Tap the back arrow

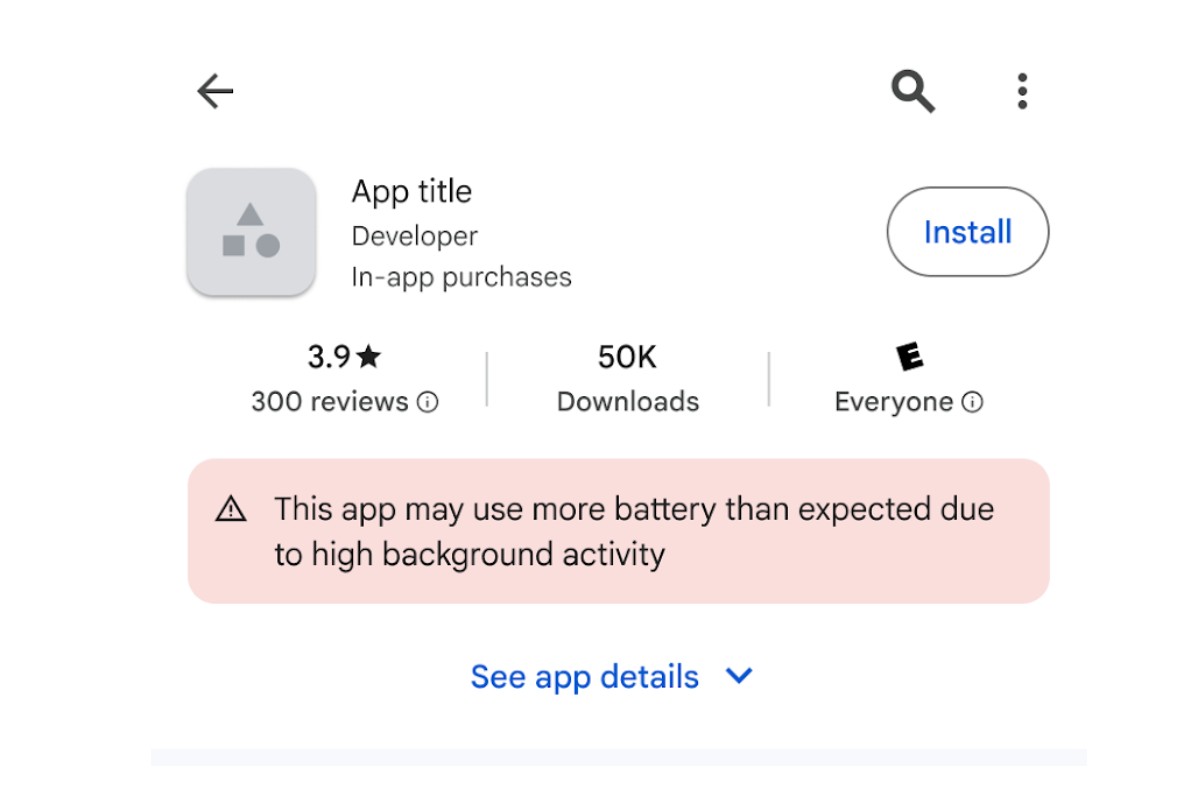[x=215, y=92]
